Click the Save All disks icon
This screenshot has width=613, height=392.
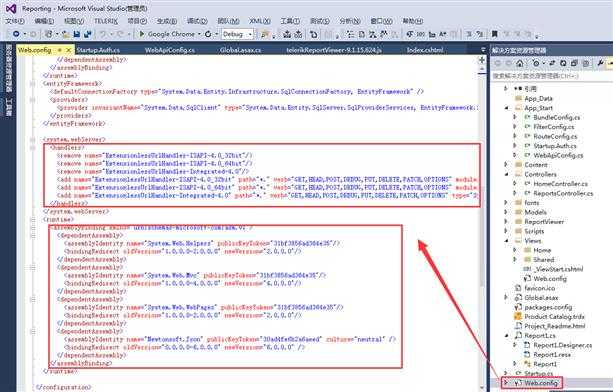[x=88, y=34]
